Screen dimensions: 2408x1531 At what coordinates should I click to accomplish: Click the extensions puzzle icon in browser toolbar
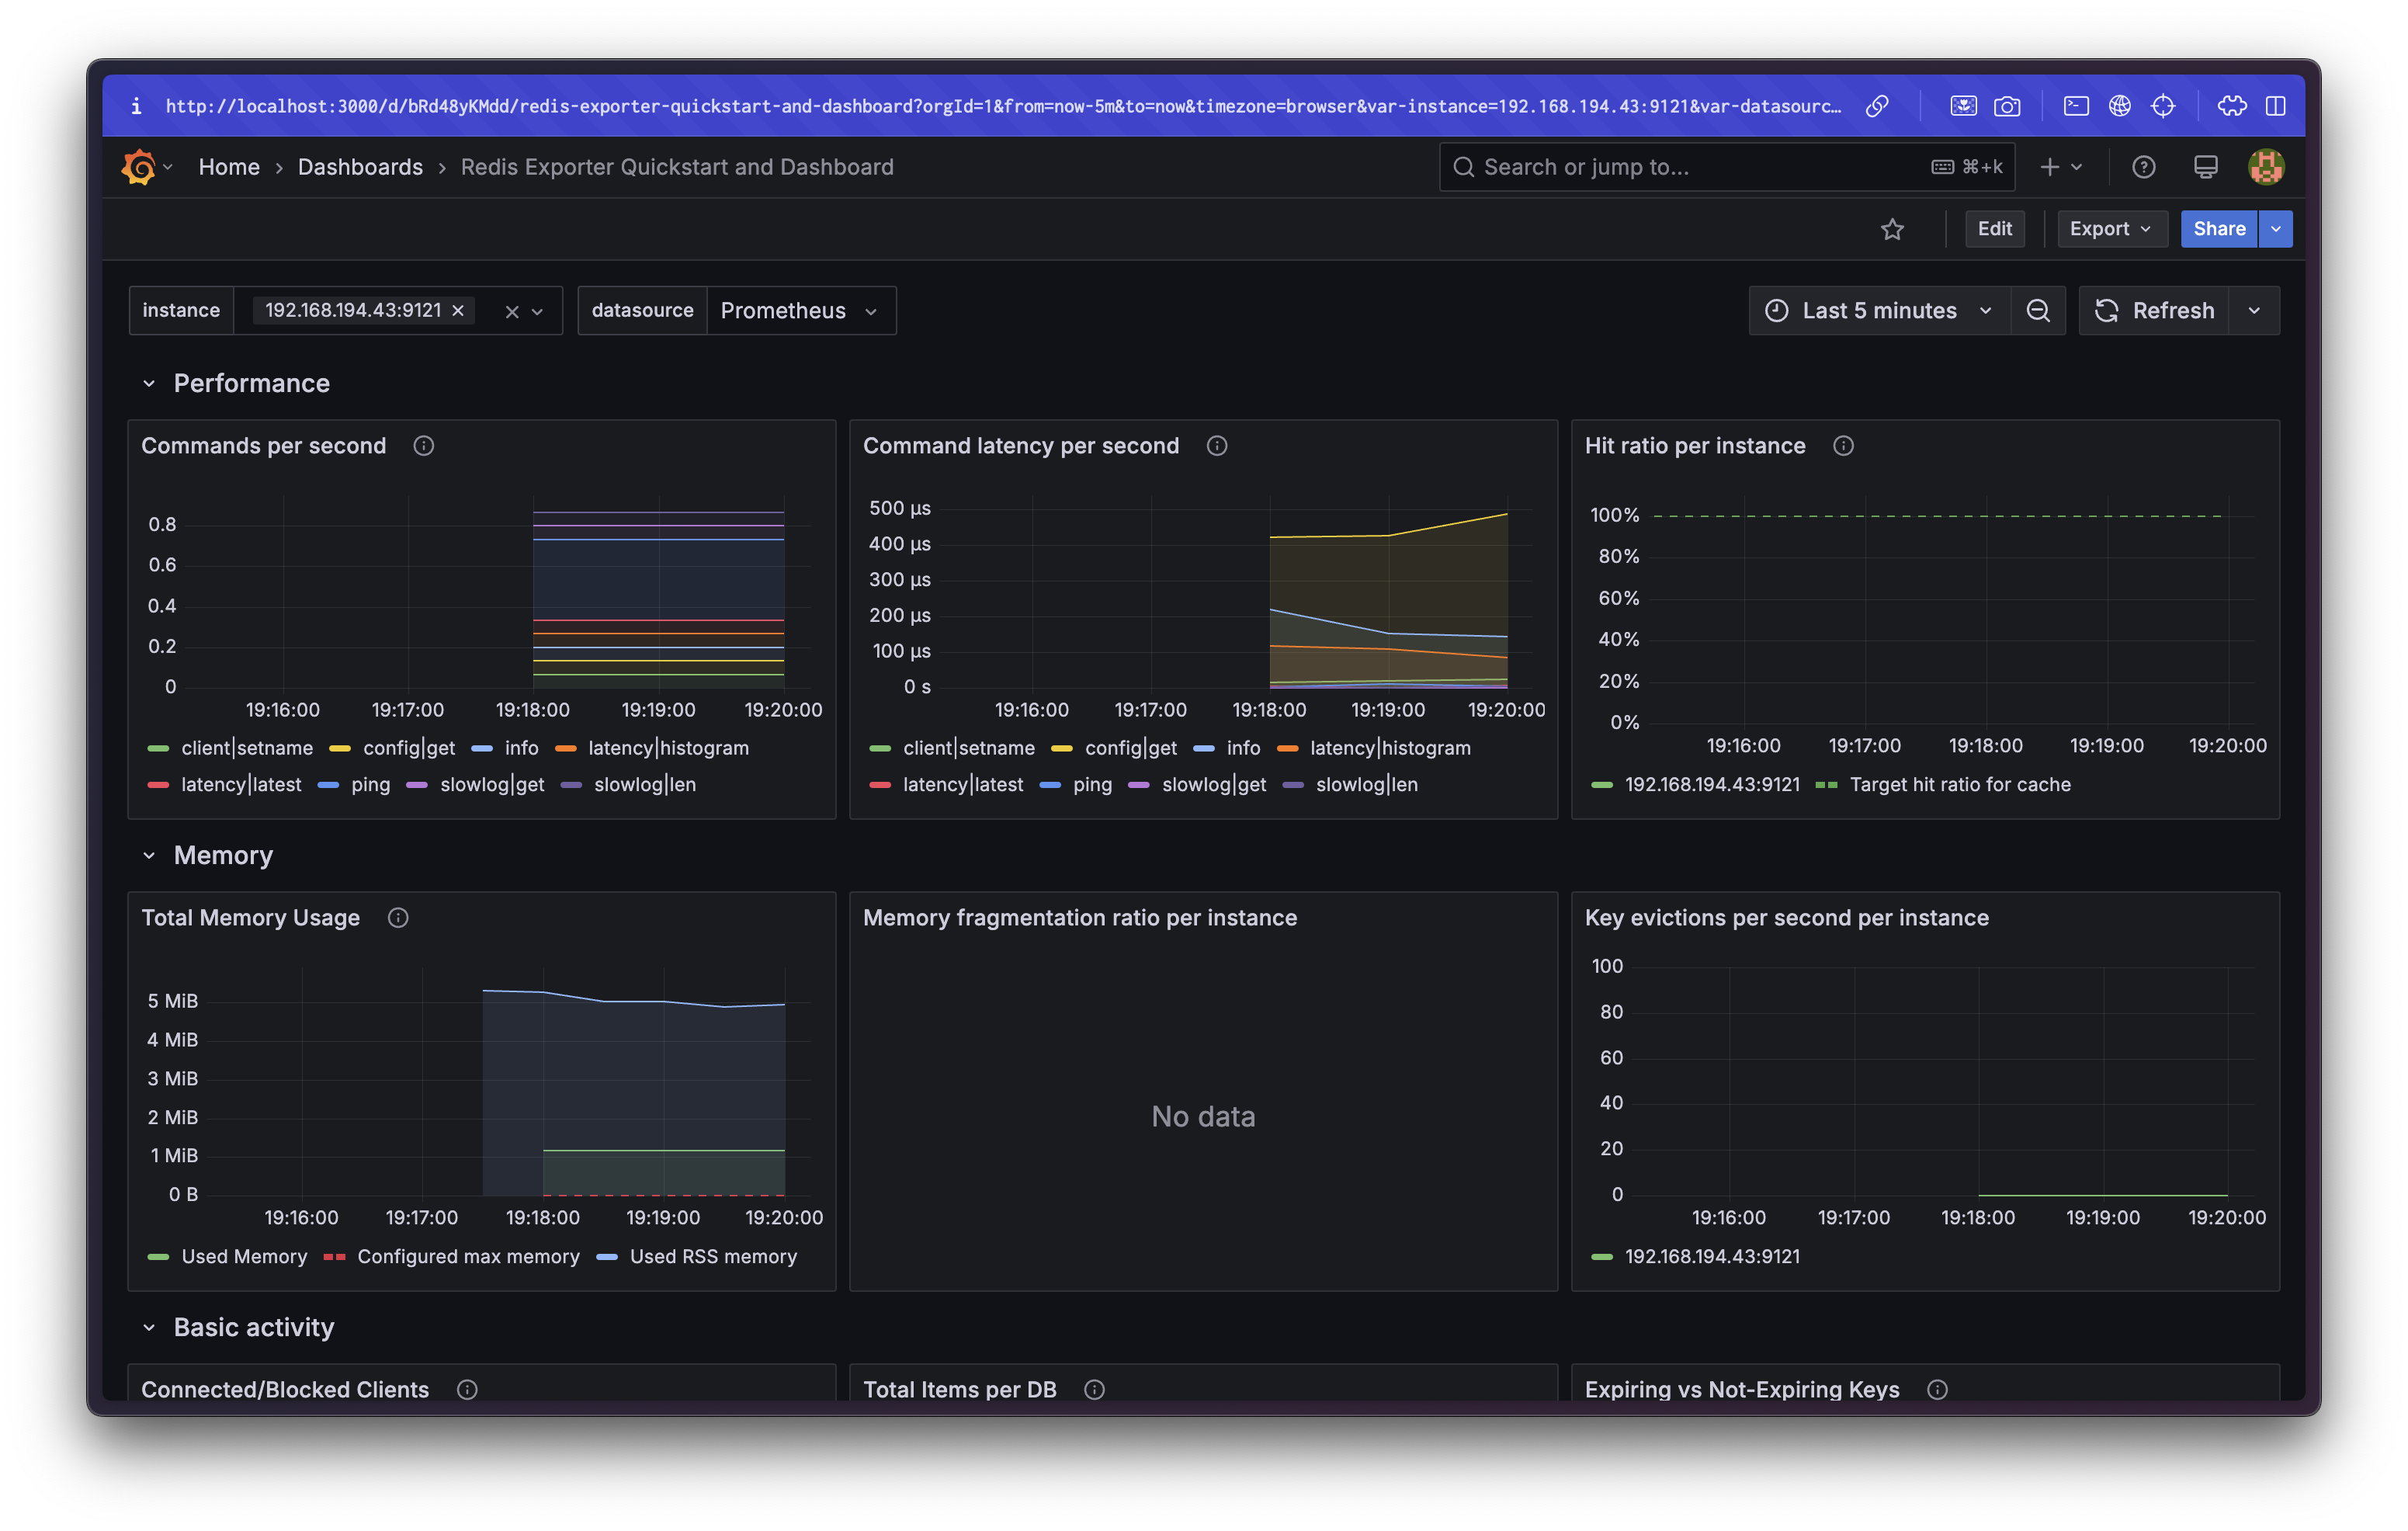pos(2232,106)
